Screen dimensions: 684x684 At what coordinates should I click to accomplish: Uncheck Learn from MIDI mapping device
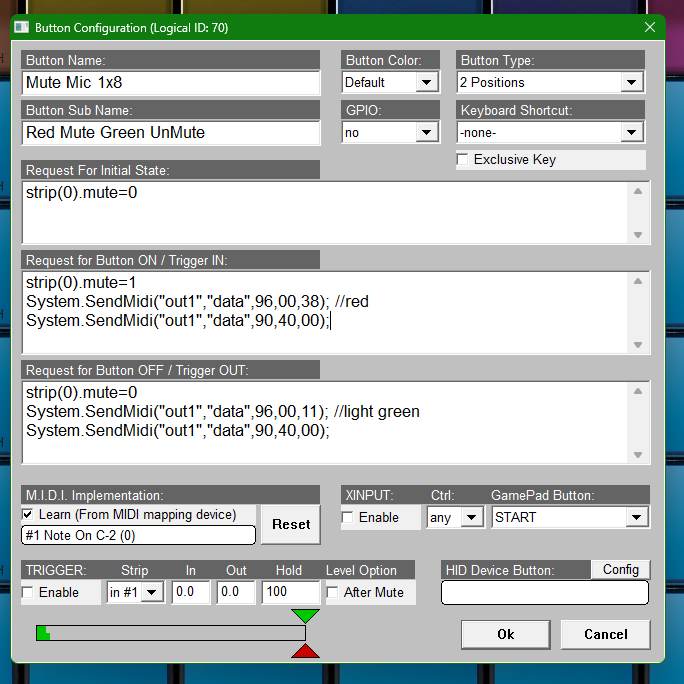click(x=28, y=514)
